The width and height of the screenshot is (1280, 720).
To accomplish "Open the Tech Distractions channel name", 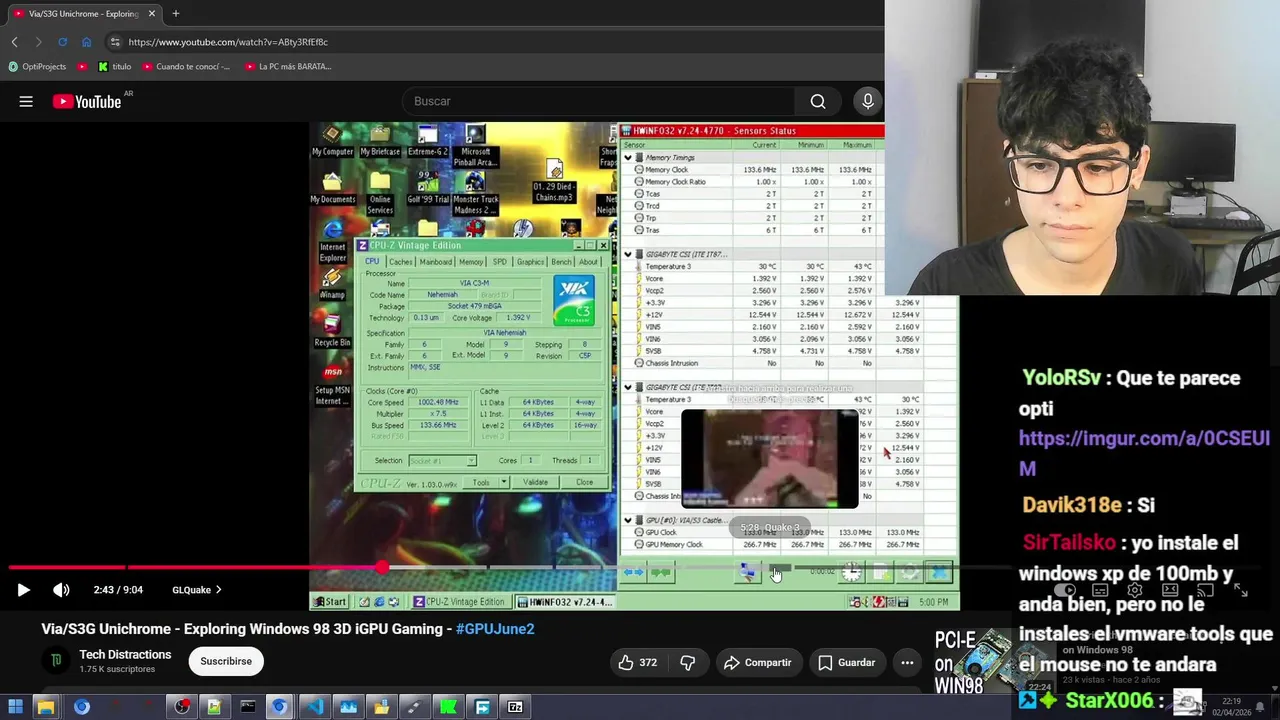I will [x=125, y=655].
